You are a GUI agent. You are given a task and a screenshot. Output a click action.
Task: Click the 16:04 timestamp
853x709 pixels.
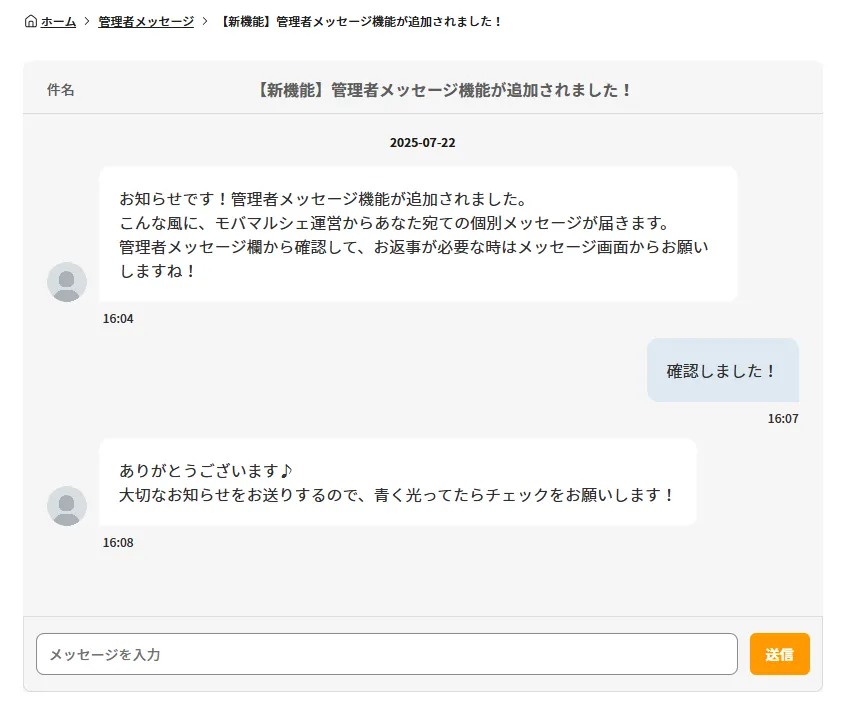118,319
